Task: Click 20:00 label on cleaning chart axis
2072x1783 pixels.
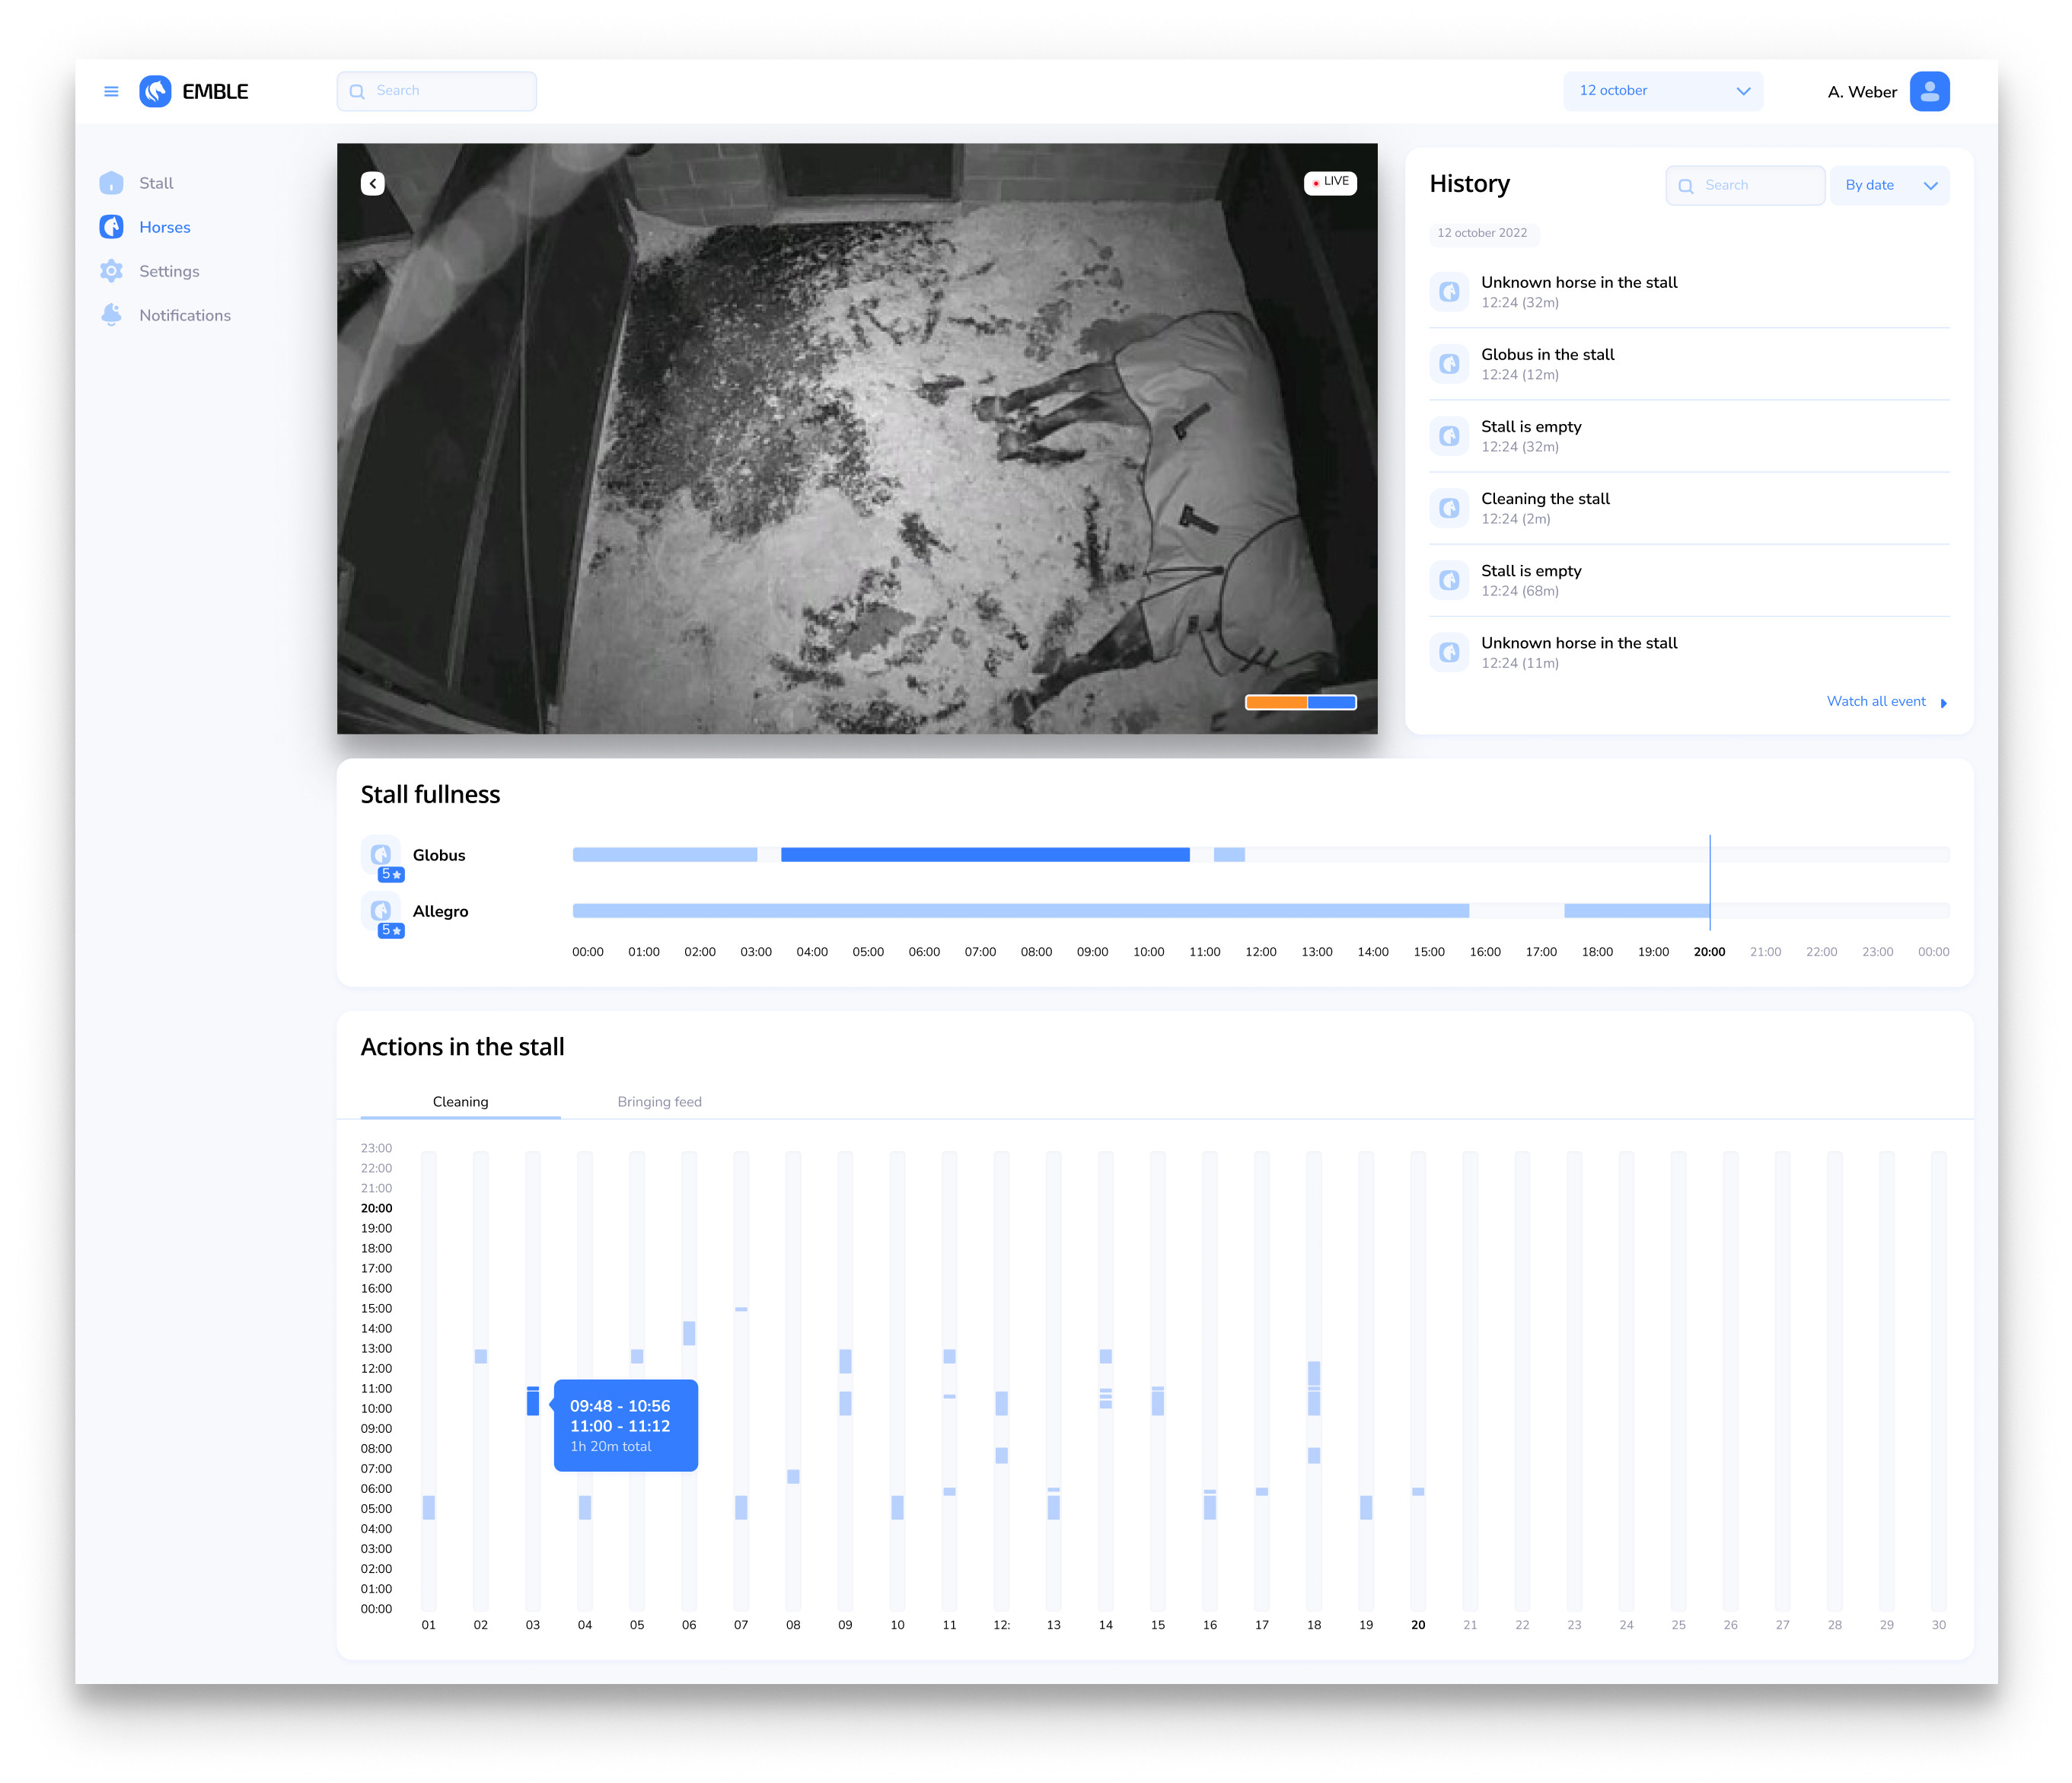Action: coord(376,1208)
